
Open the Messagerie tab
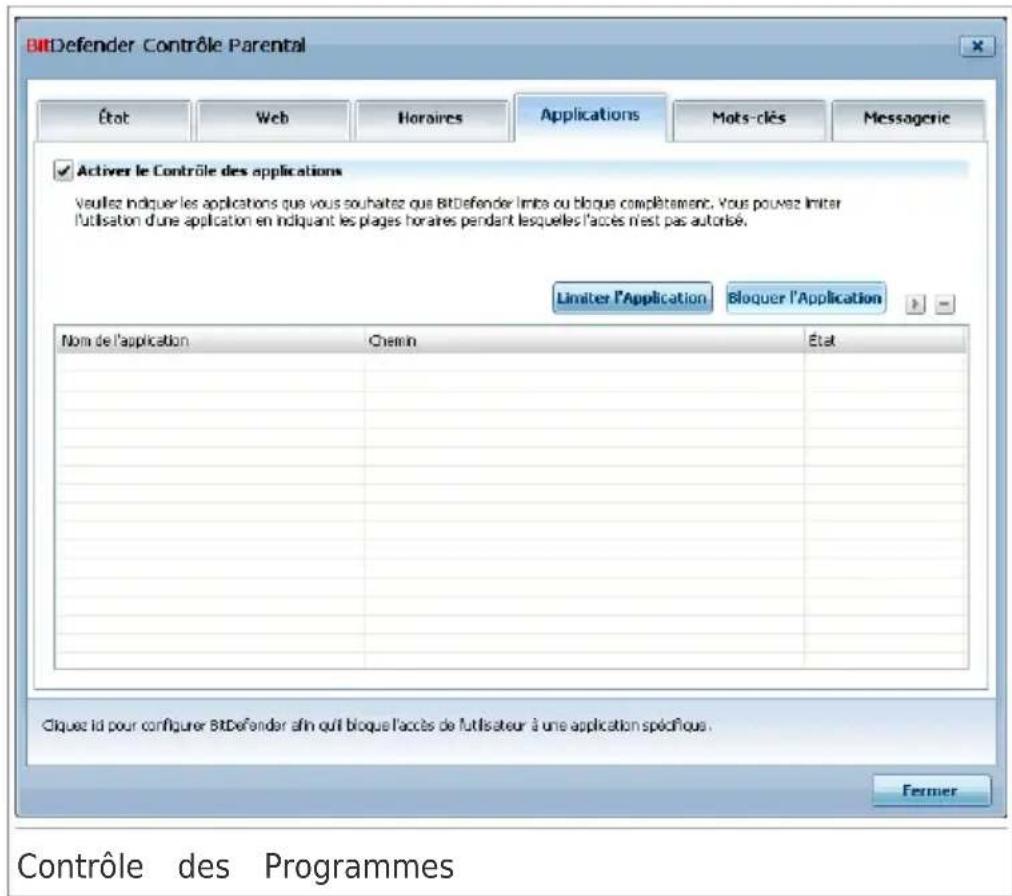tap(907, 119)
